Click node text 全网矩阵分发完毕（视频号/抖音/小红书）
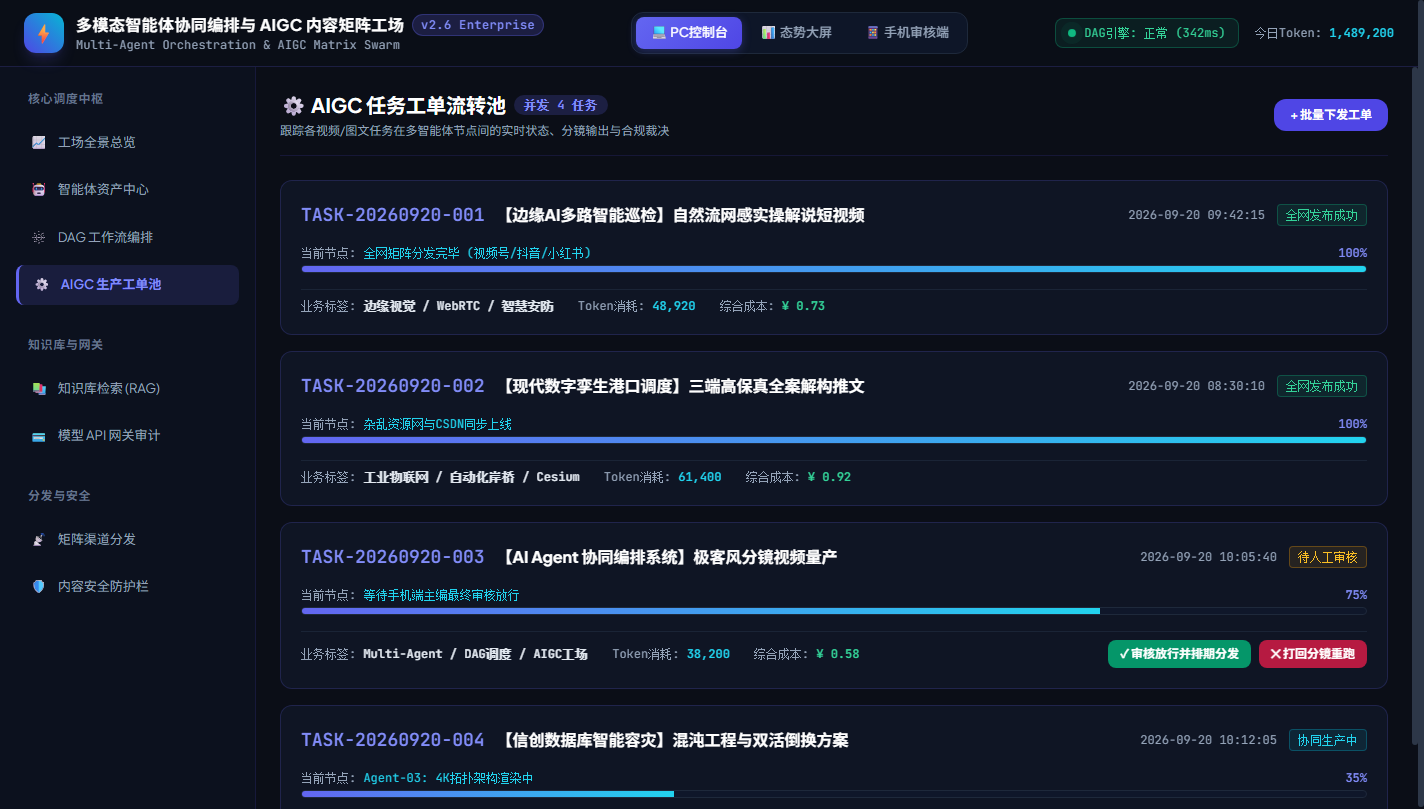Image resolution: width=1424 pixels, height=809 pixels. 478,253
